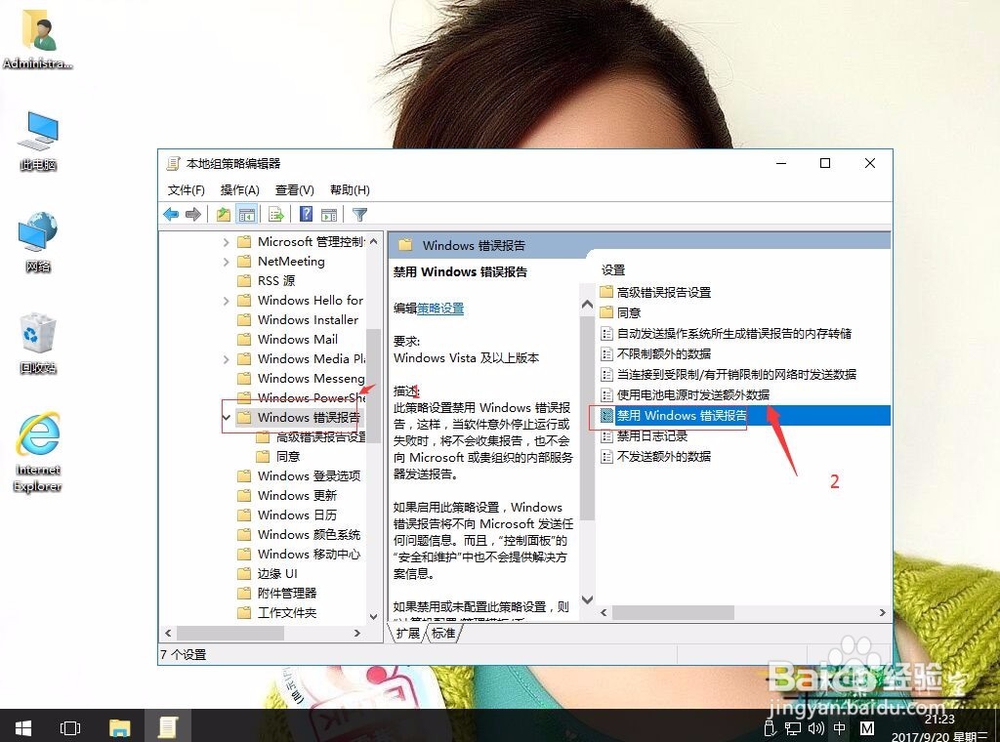The image size is (1000, 742).
Task: Open the 操作(A) menu
Action: tap(240, 189)
